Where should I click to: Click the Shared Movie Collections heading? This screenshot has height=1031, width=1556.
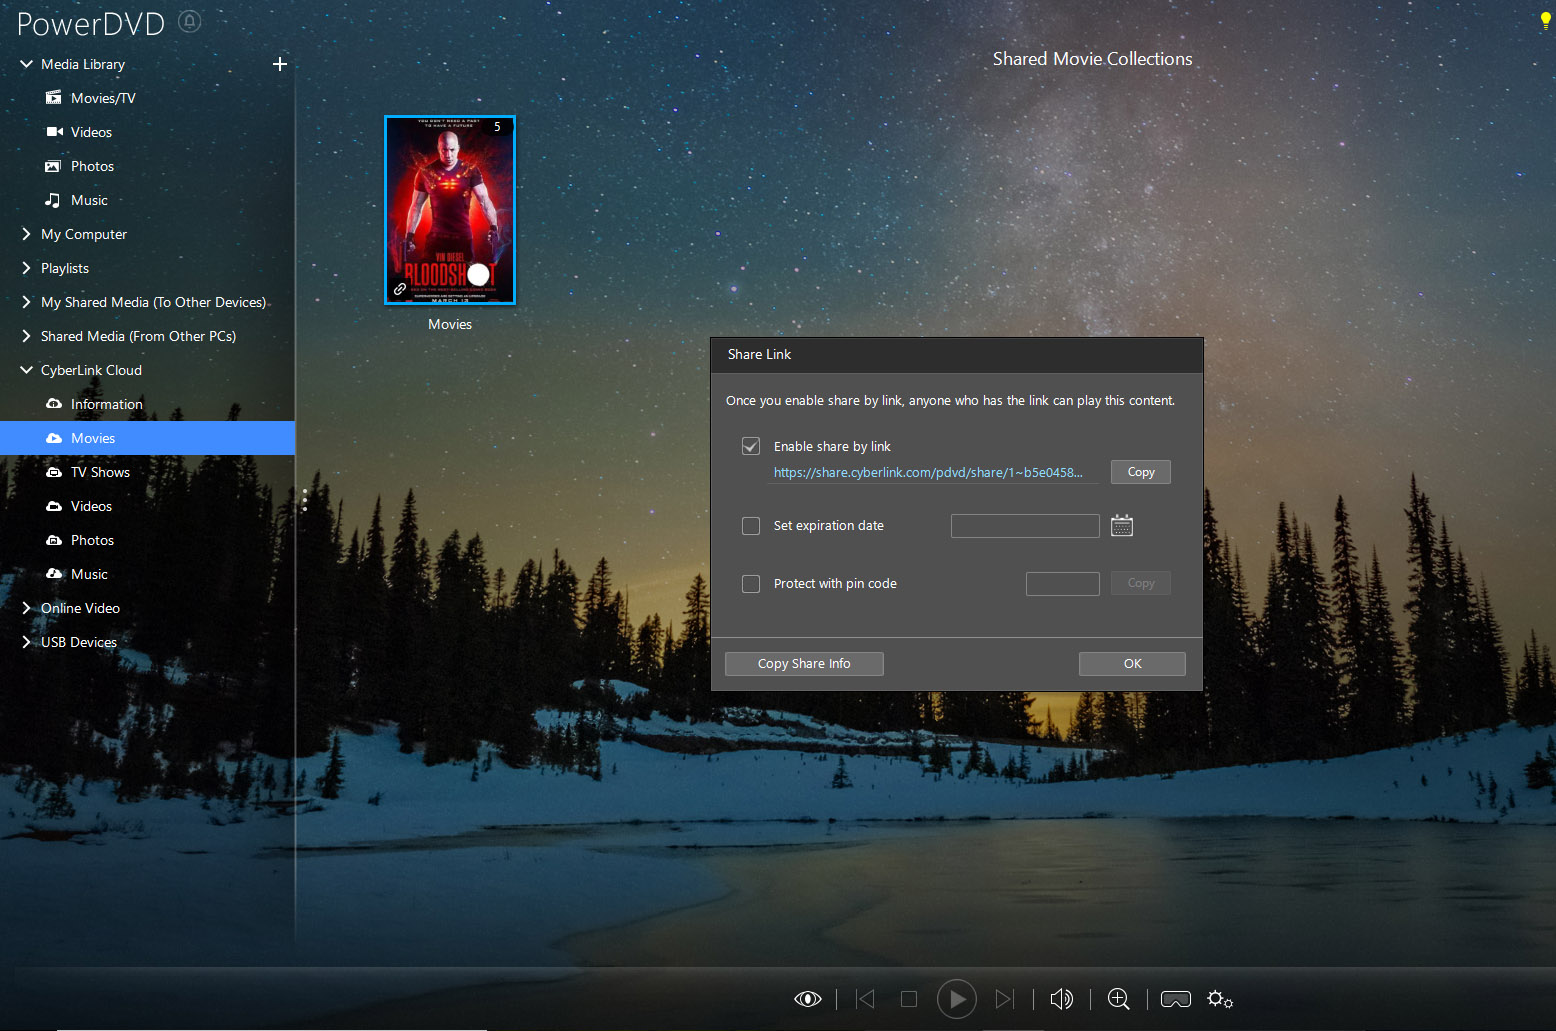(1092, 59)
